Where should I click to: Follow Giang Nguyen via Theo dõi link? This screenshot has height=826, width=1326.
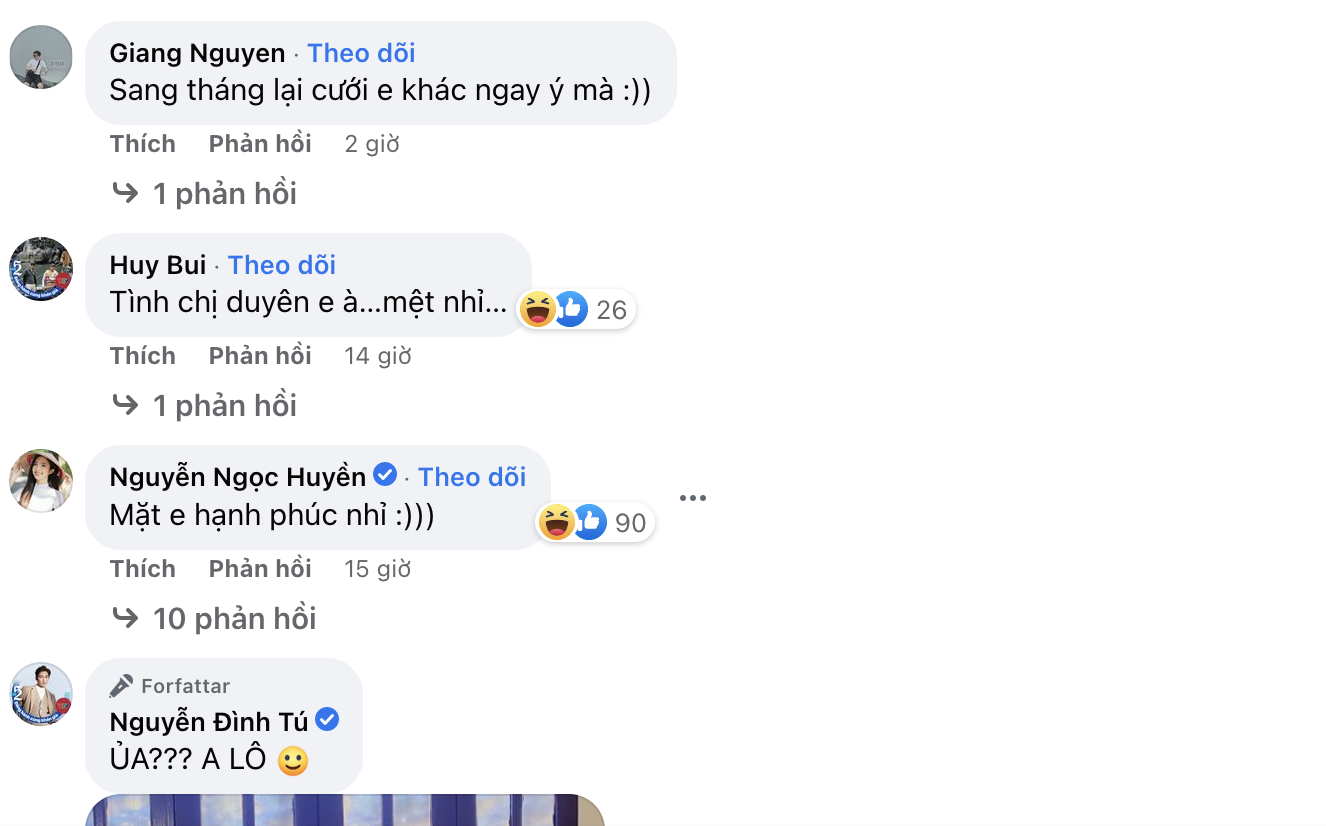pos(361,53)
